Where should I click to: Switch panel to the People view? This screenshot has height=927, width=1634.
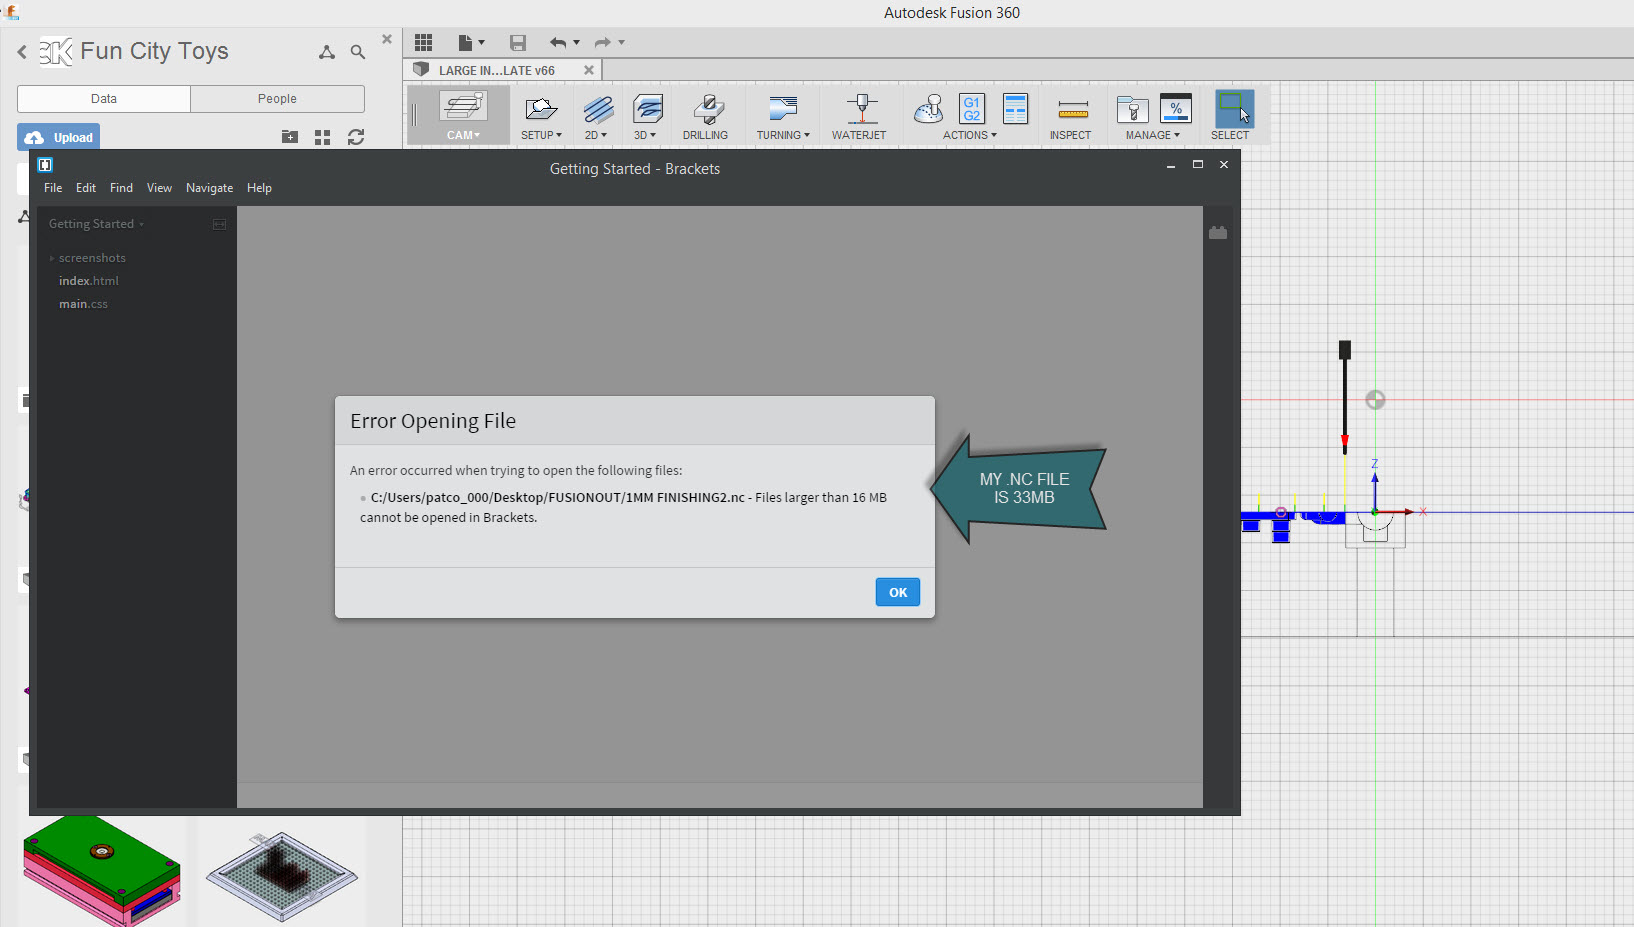pos(277,98)
